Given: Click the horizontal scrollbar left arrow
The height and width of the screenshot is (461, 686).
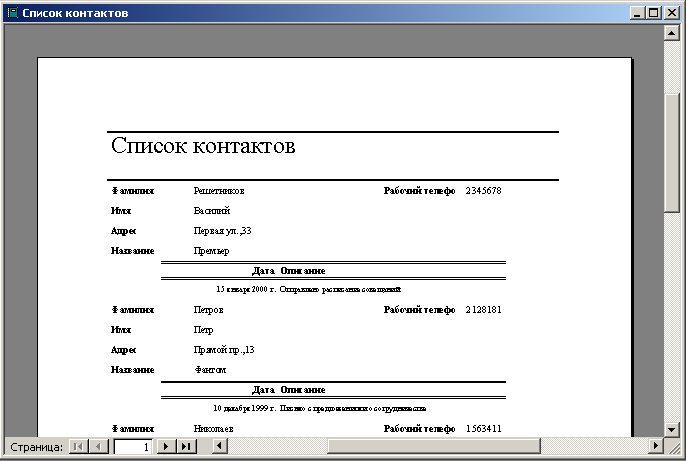Looking at the screenshot, I should pos(220,446).
